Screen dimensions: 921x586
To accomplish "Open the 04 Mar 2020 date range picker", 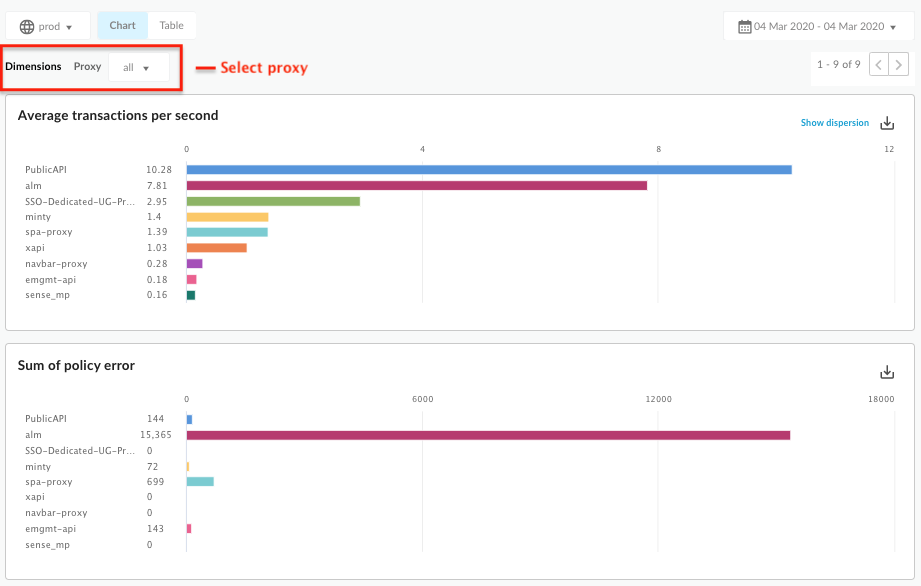I will [x=819, y=26].
